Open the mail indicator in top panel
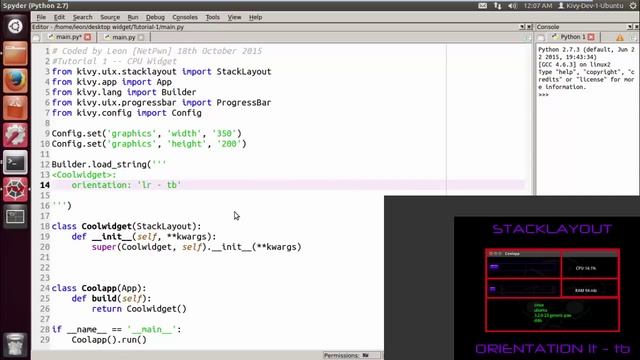Image resolution: width=640 pixels, height=360 pixels. tap(482, 6)
